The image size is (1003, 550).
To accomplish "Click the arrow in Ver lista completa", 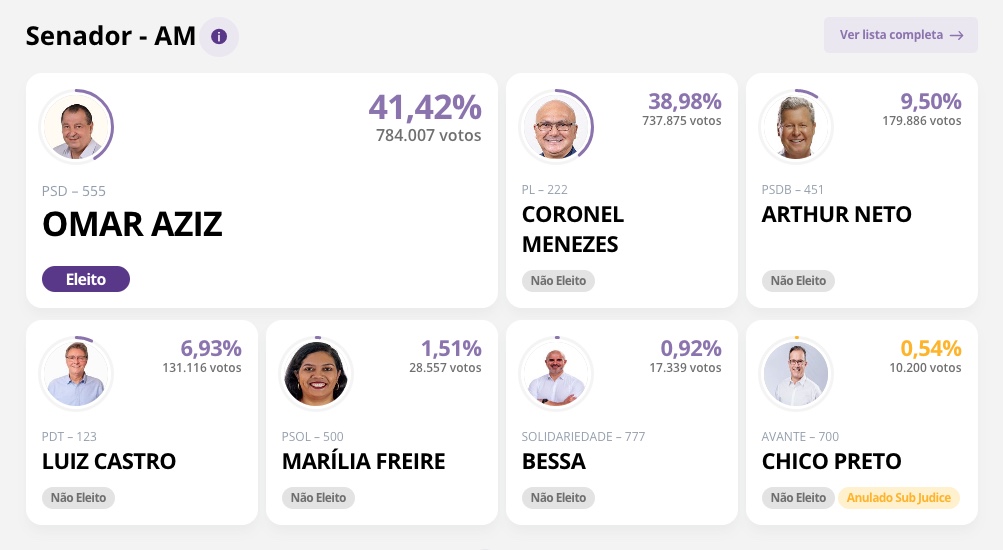I will (957, 35).
